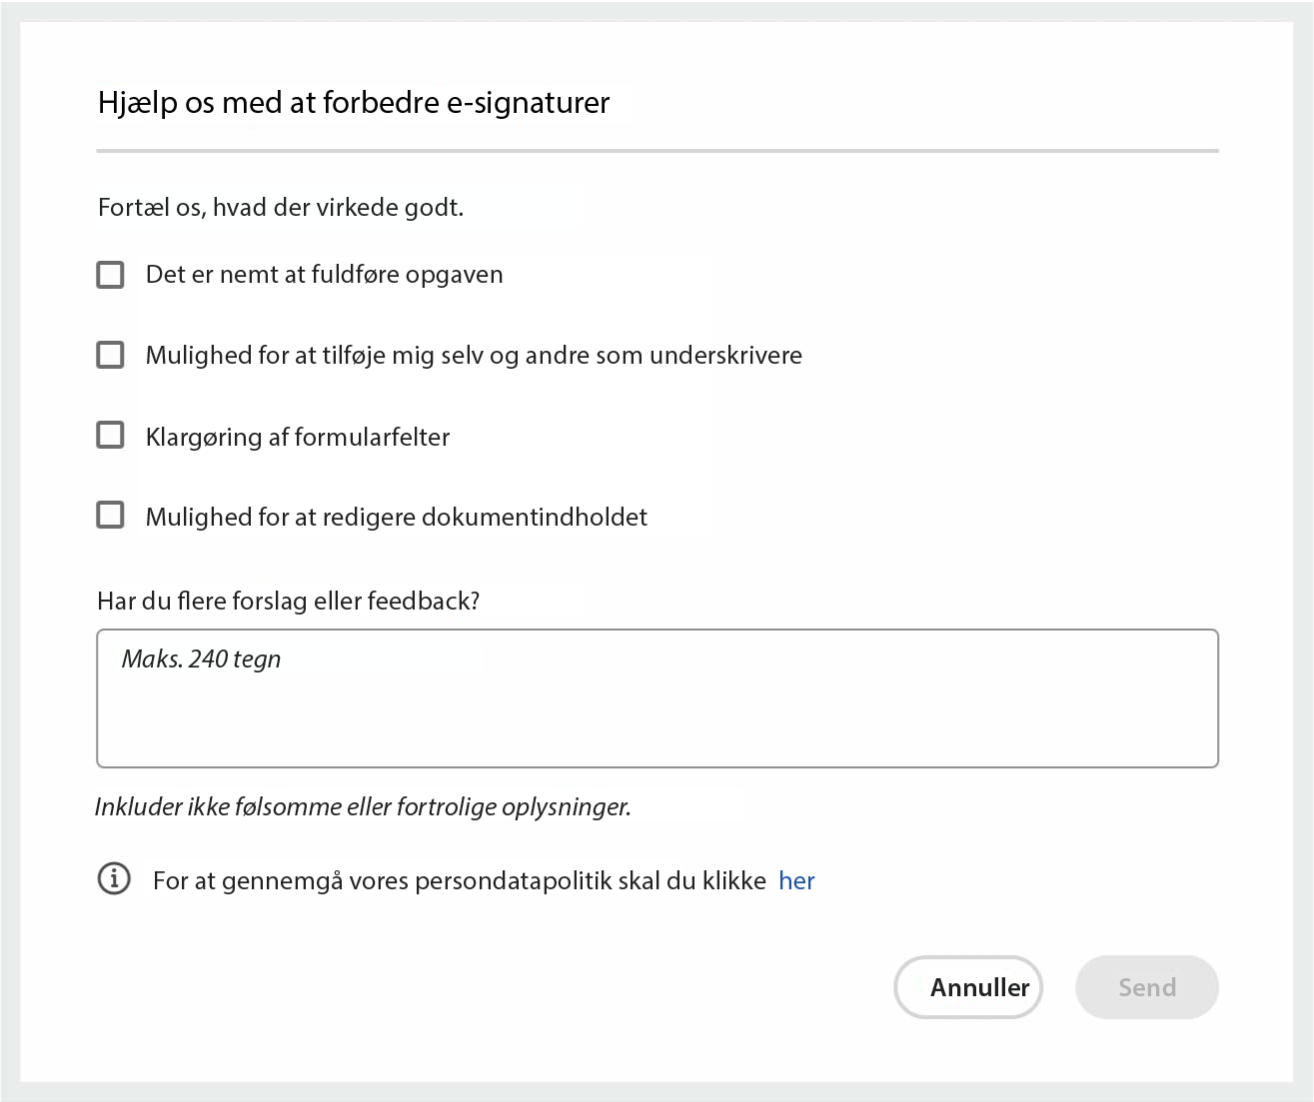Image resolution: width=1314 pixels, height=1102 pixels.
Task: Click the 'Inkluder ikke følsomme' notice text
Action: coord(362,807)
